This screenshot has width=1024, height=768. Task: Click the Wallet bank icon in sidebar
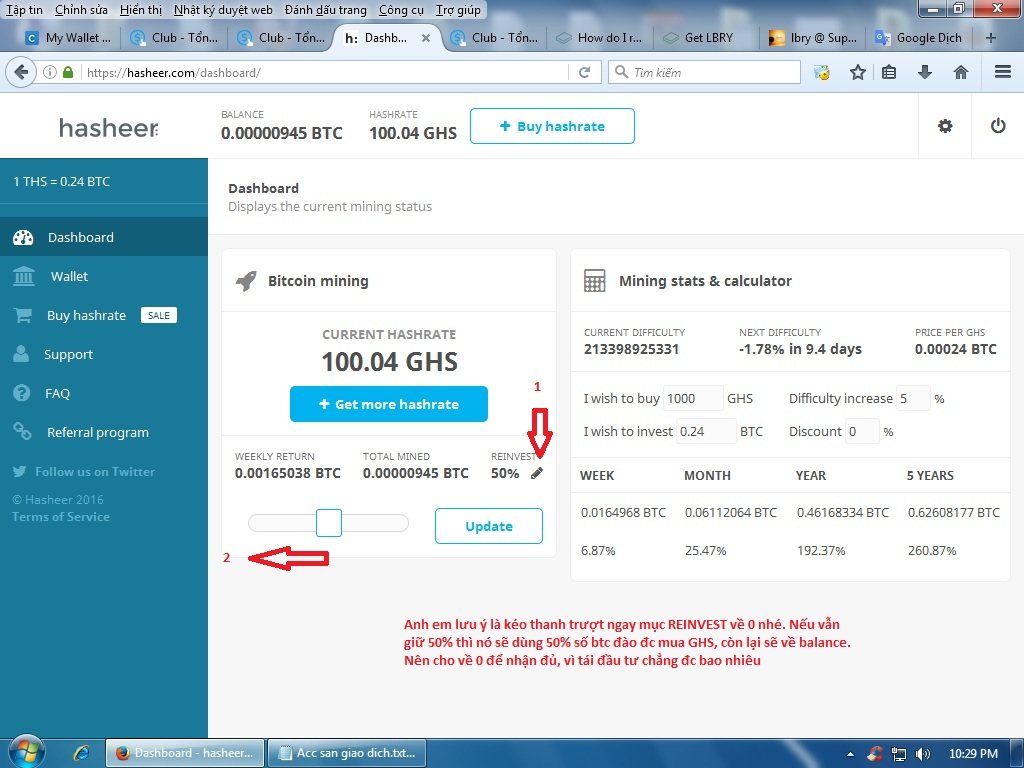(24, 276)
